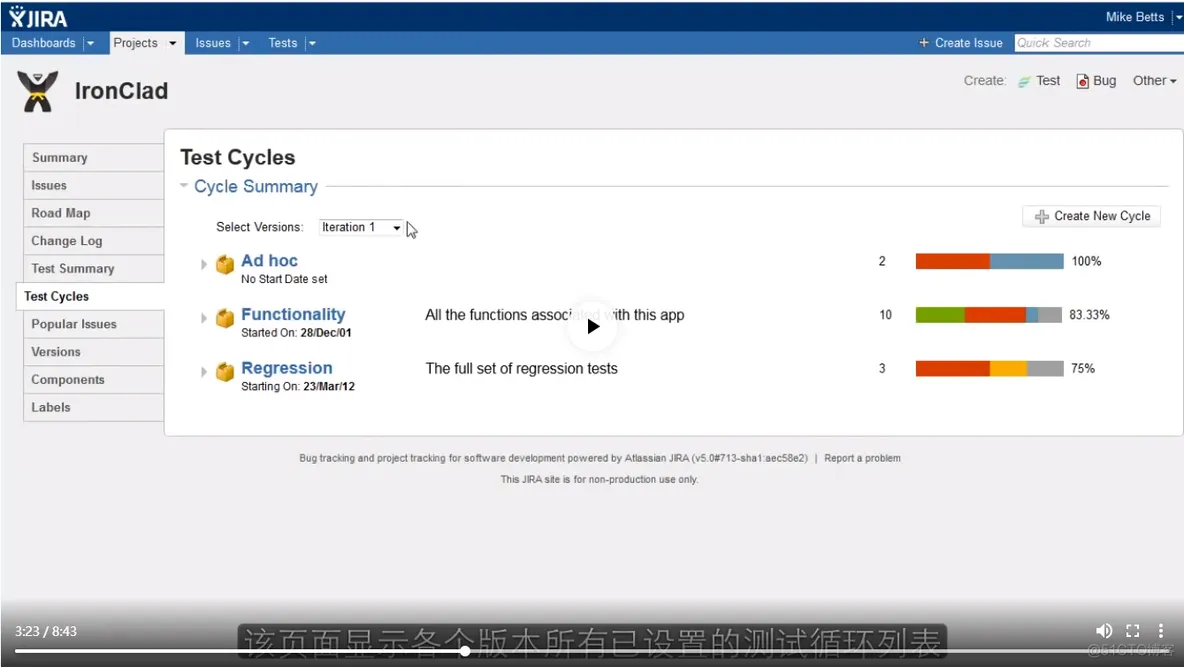Image resolution: width=1184 pixels, height=667 pixels.
Task: Open the Projects menu
Action: tap(135, 43)
